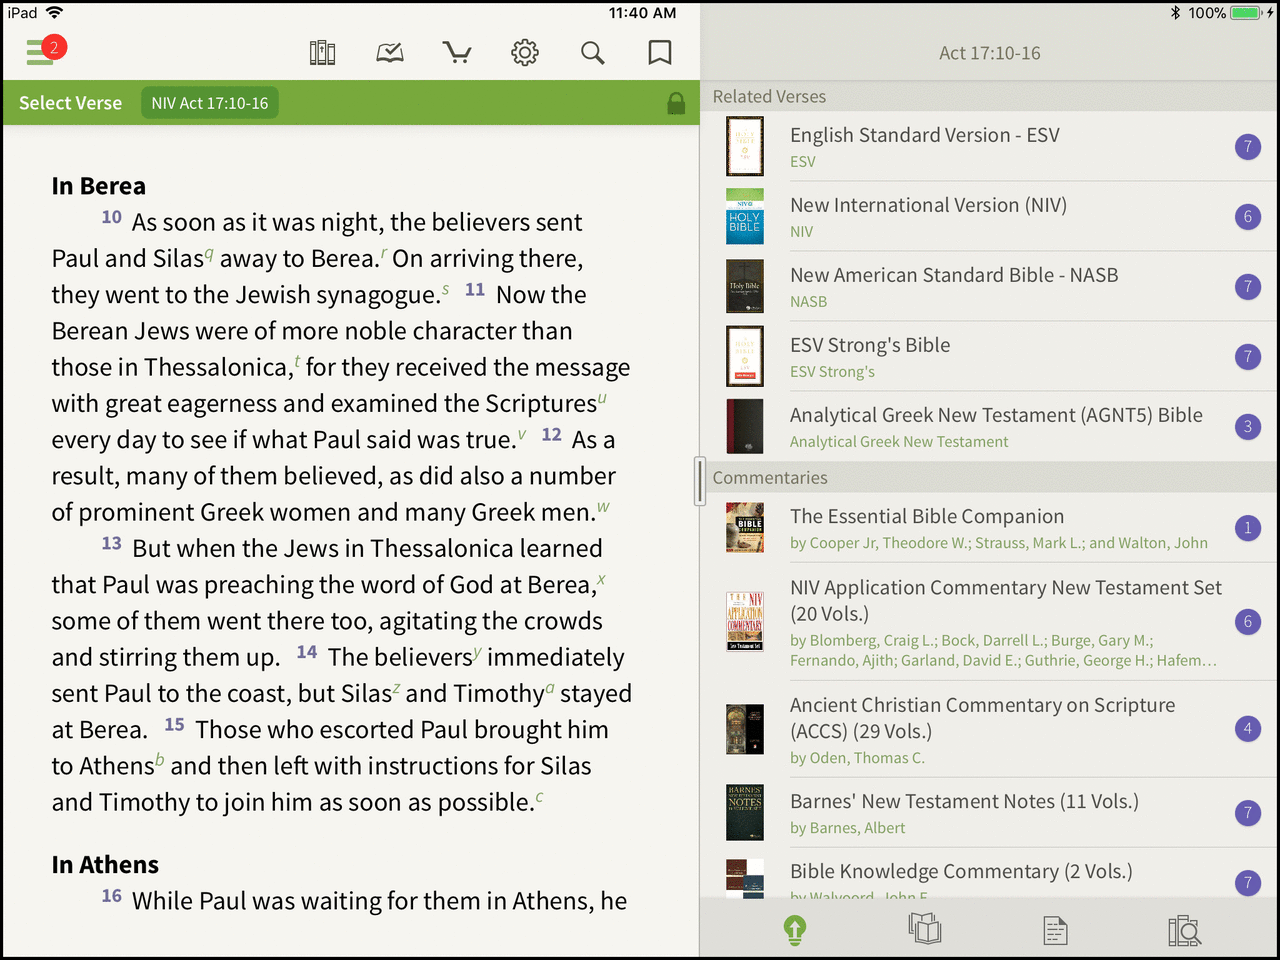Open The Essential Bible Companion commentary
Screen dimensions: 1280x960
tap(990, 527)
